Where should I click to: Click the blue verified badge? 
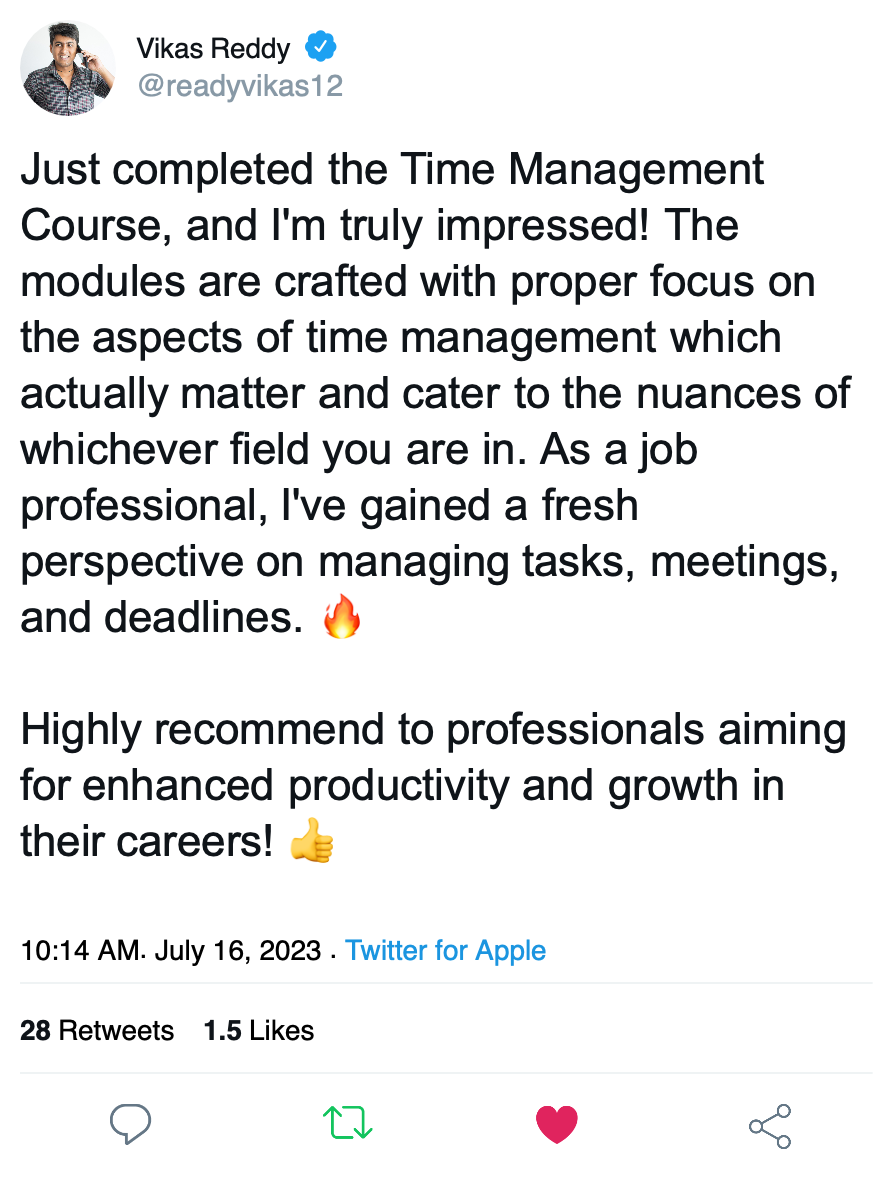coord(320,47)
